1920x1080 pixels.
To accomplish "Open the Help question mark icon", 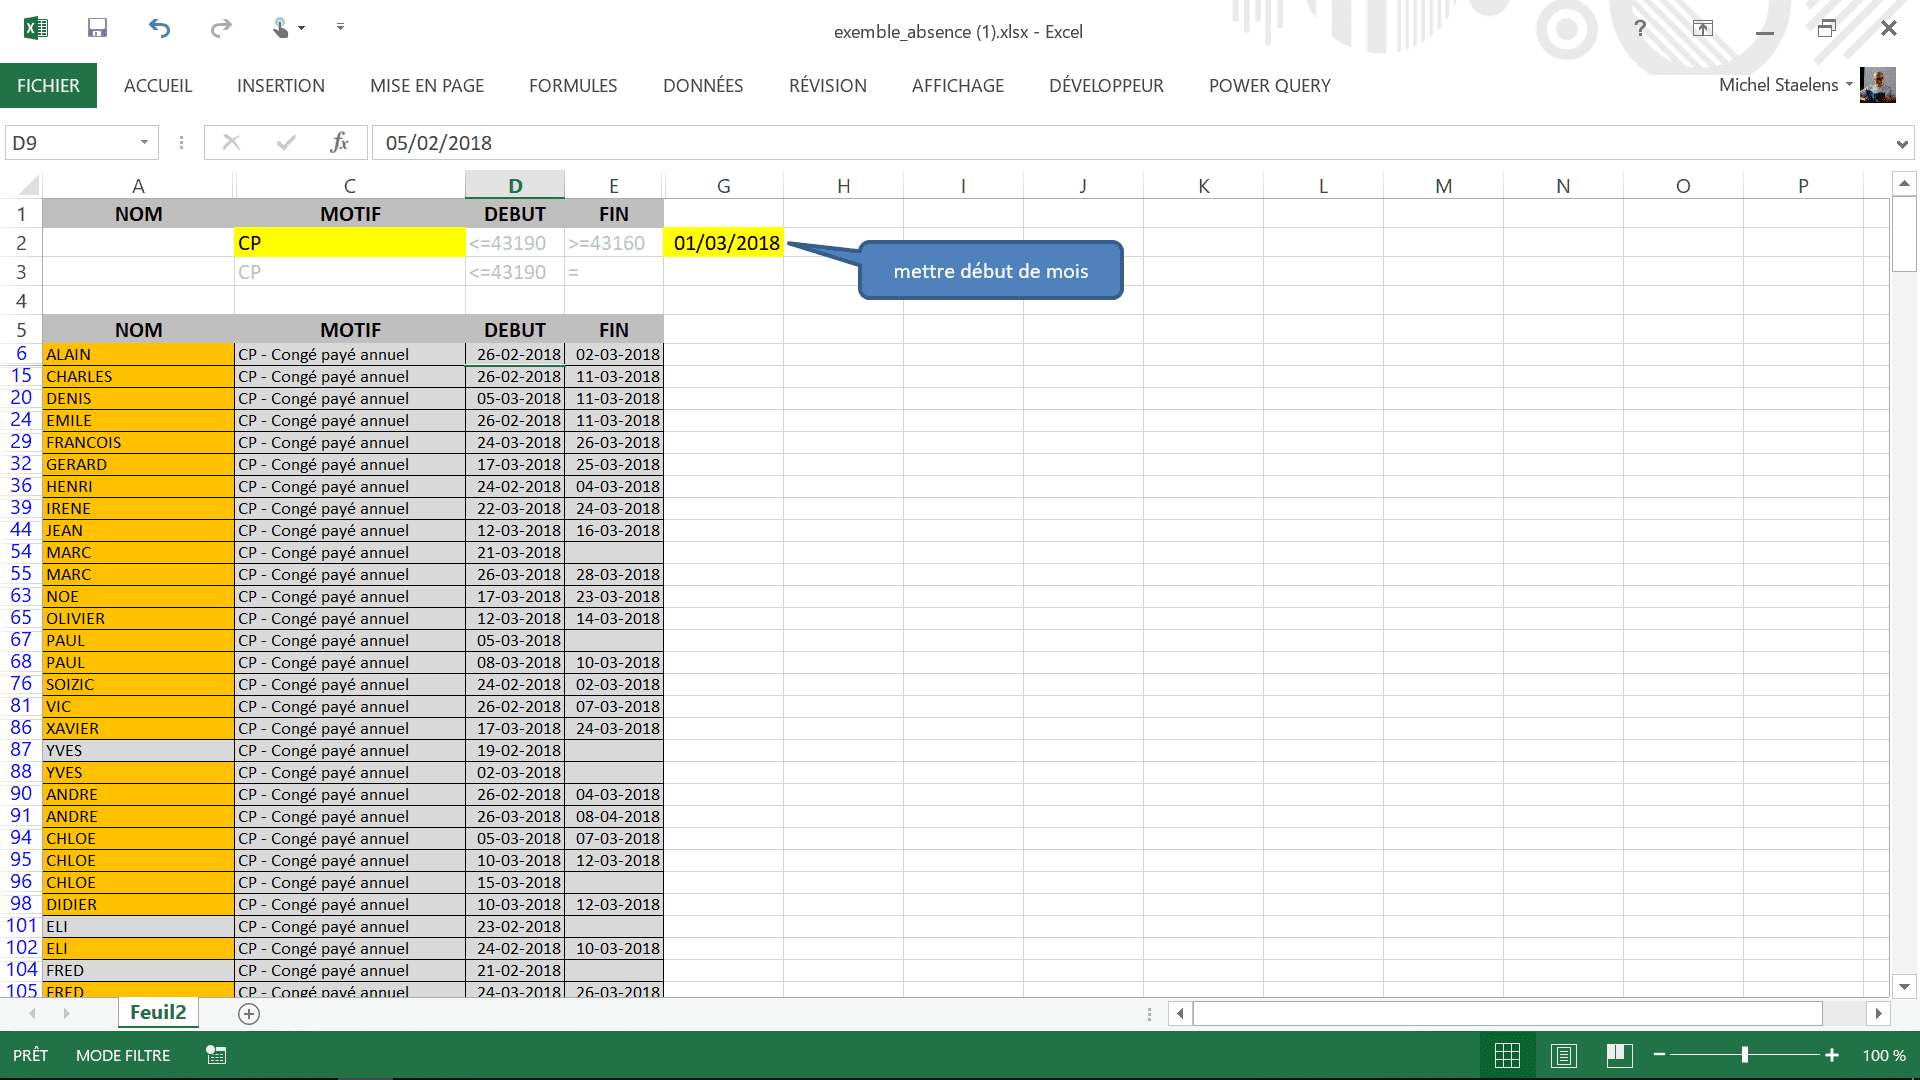I will [1640, 28].
